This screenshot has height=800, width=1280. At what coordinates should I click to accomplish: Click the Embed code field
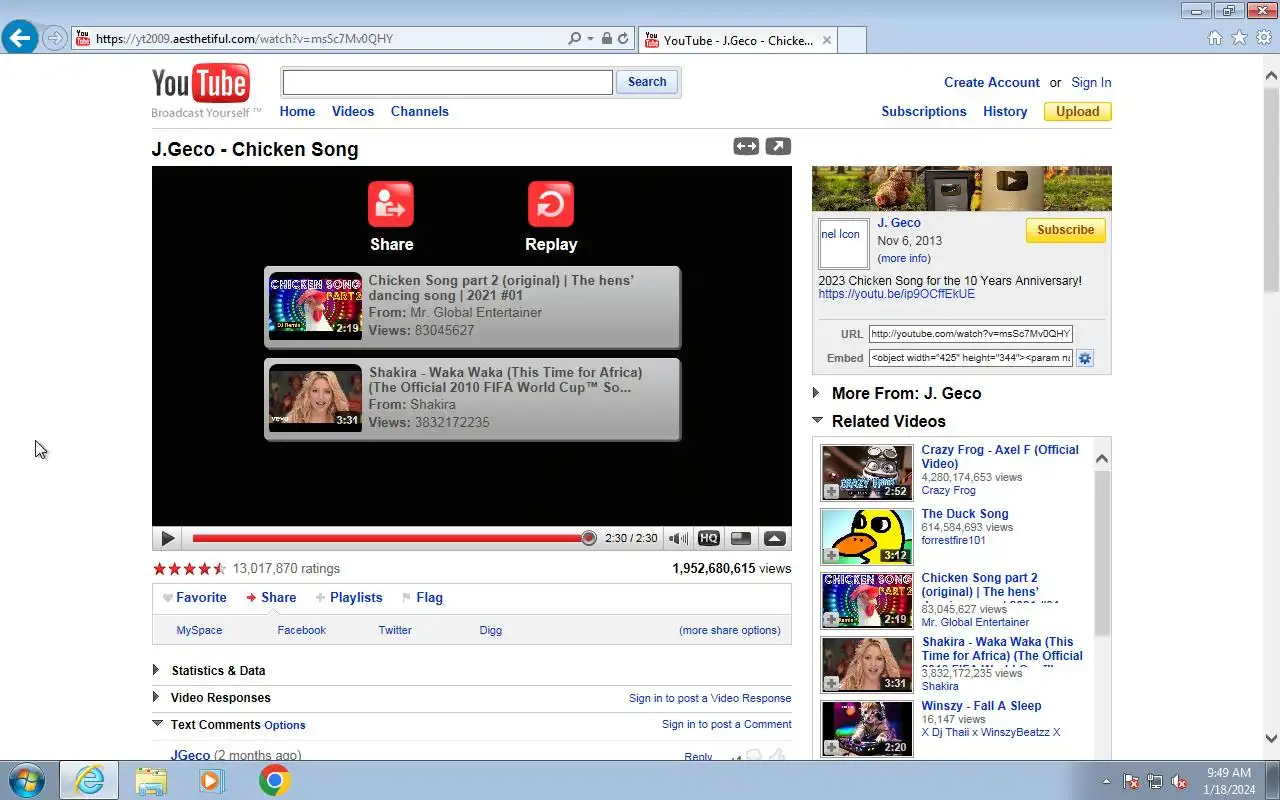970,358
